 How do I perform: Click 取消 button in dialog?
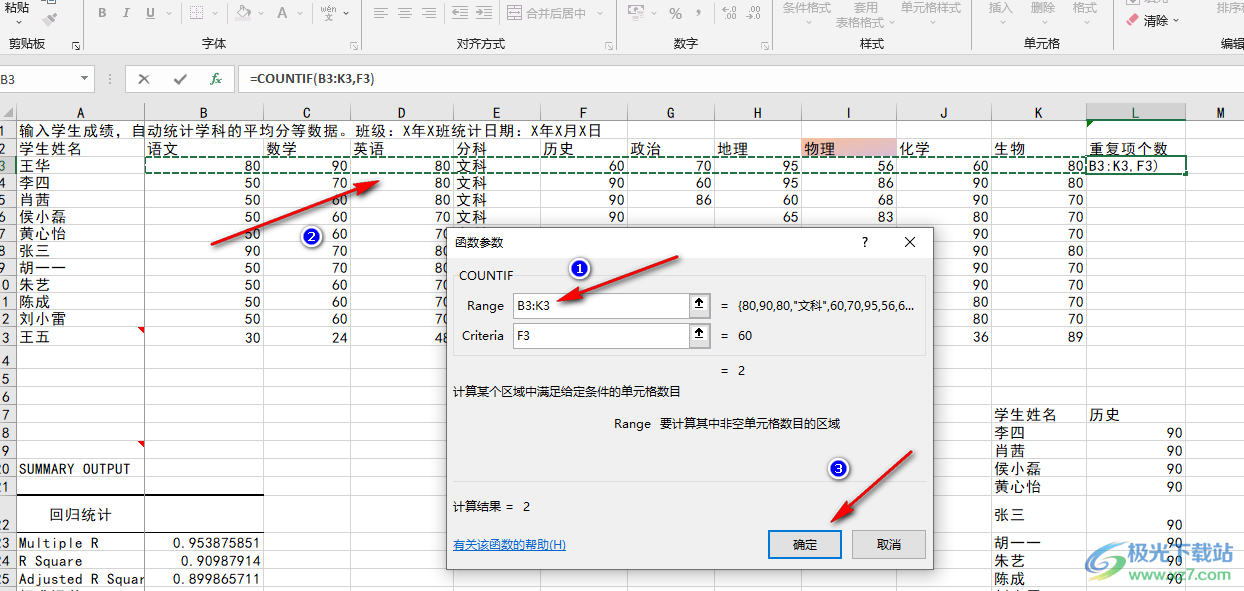coord(888,544)
